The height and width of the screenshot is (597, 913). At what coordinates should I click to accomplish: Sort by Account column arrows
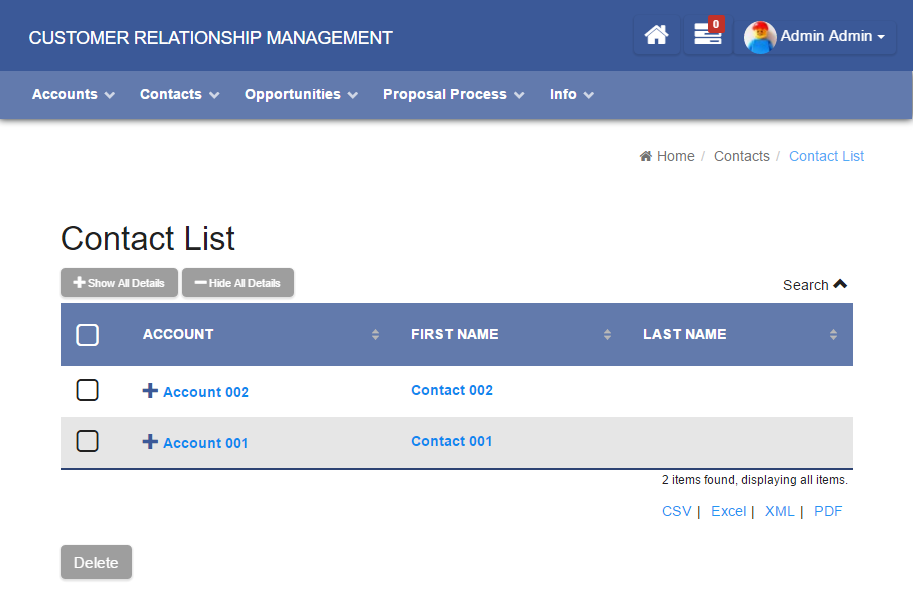coord(375,335)
